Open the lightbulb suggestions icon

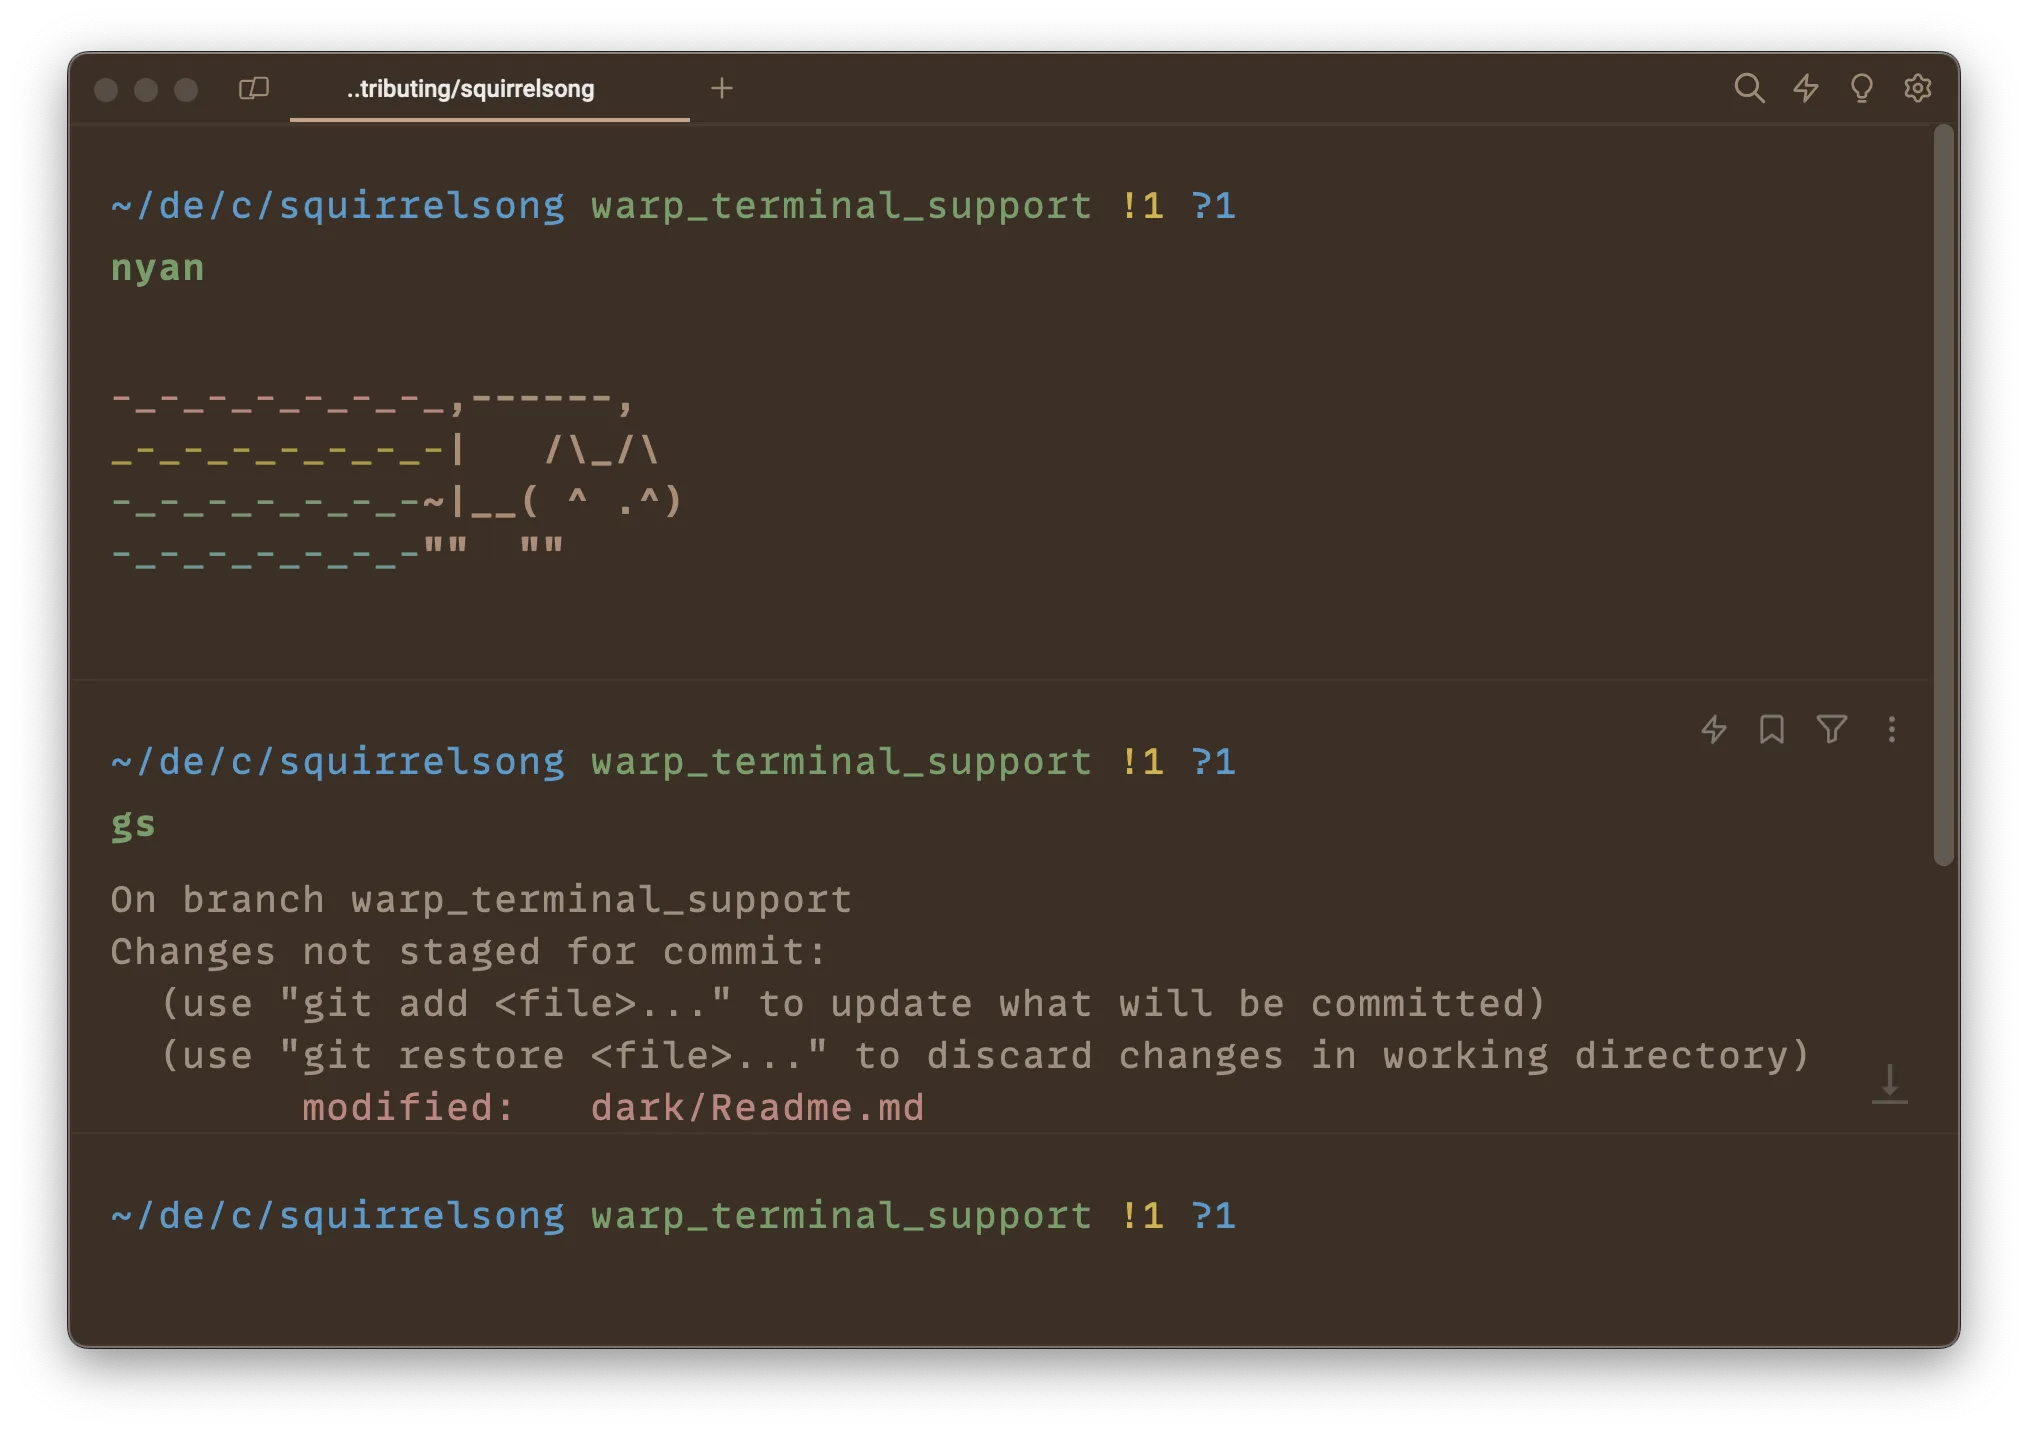1861,88
